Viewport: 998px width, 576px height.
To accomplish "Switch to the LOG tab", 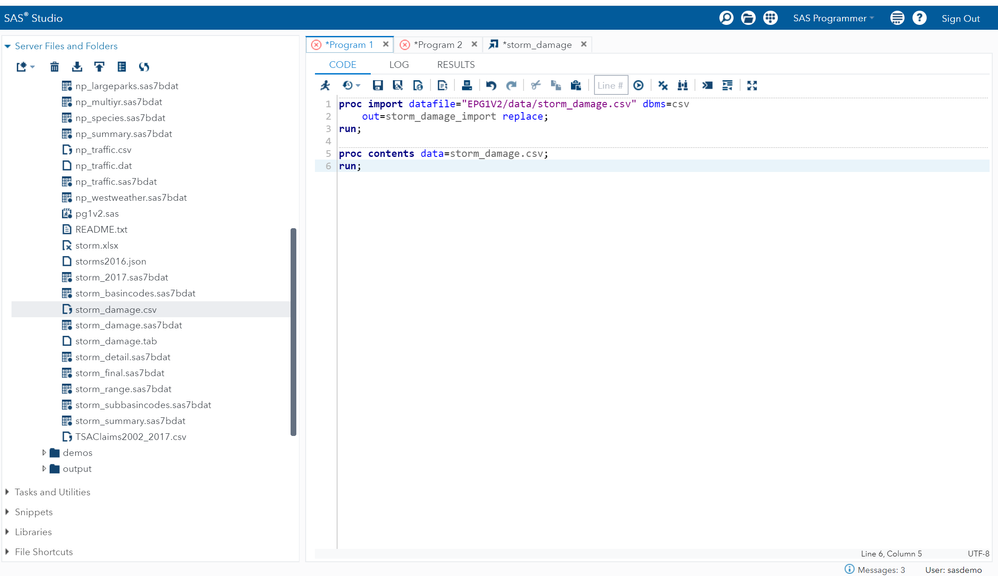I will [x=399, y=65].
